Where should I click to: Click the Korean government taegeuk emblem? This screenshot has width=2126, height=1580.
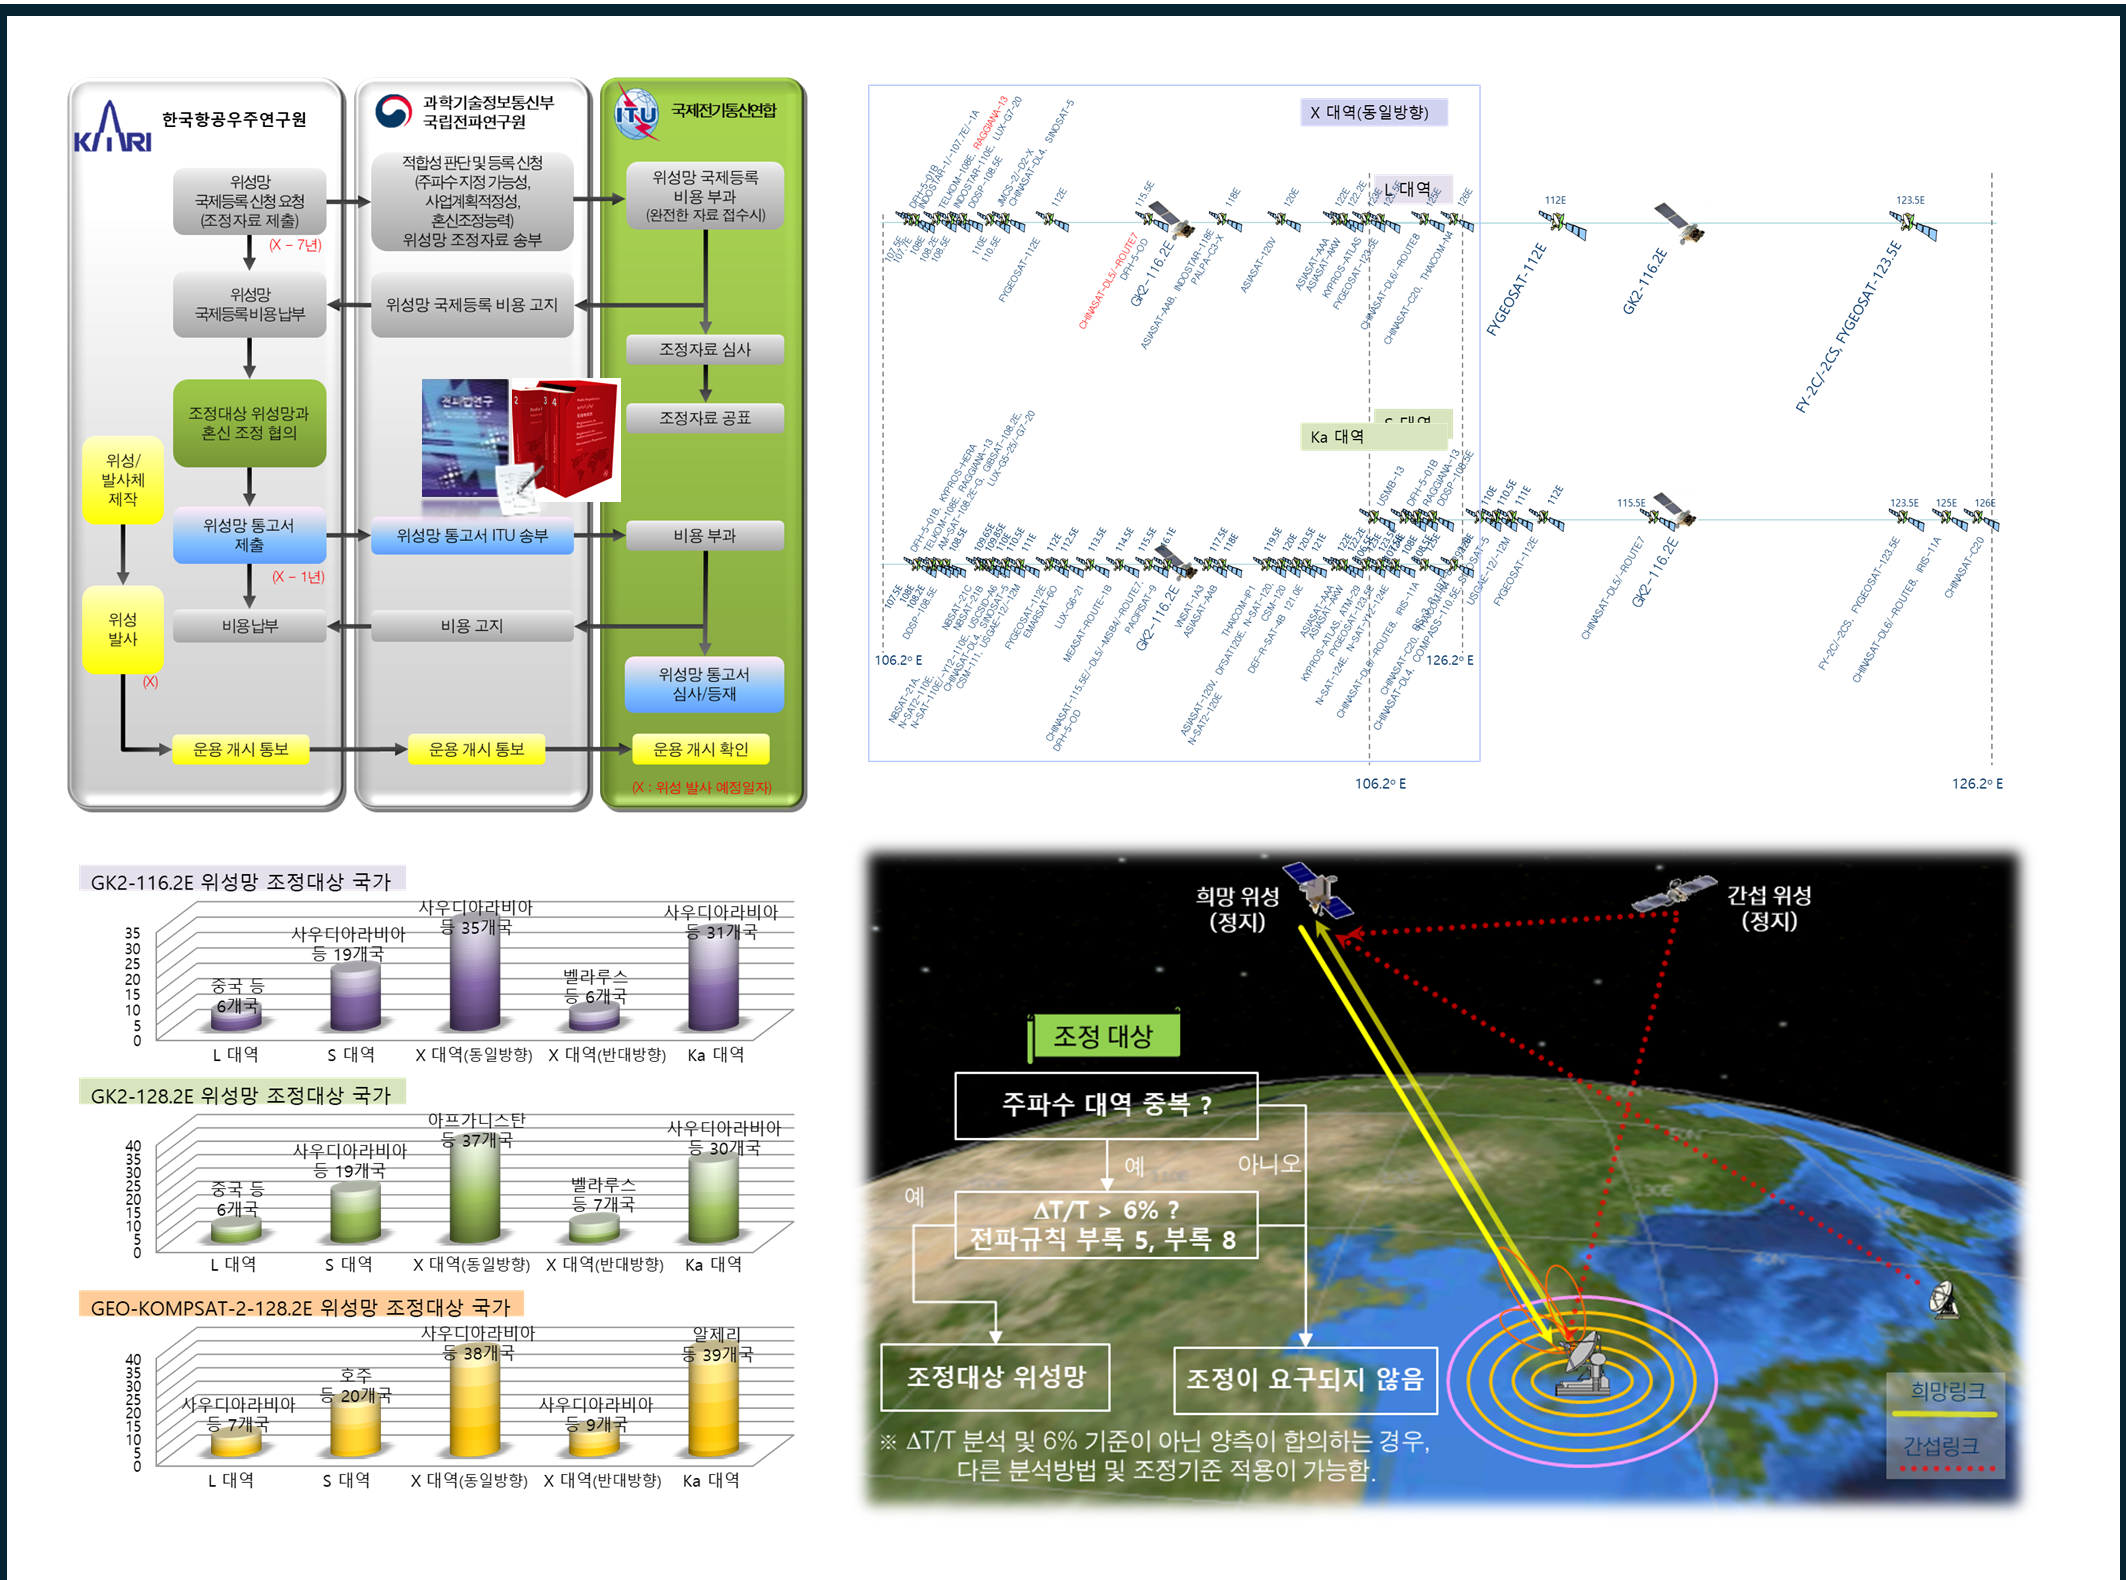[393, 111]
